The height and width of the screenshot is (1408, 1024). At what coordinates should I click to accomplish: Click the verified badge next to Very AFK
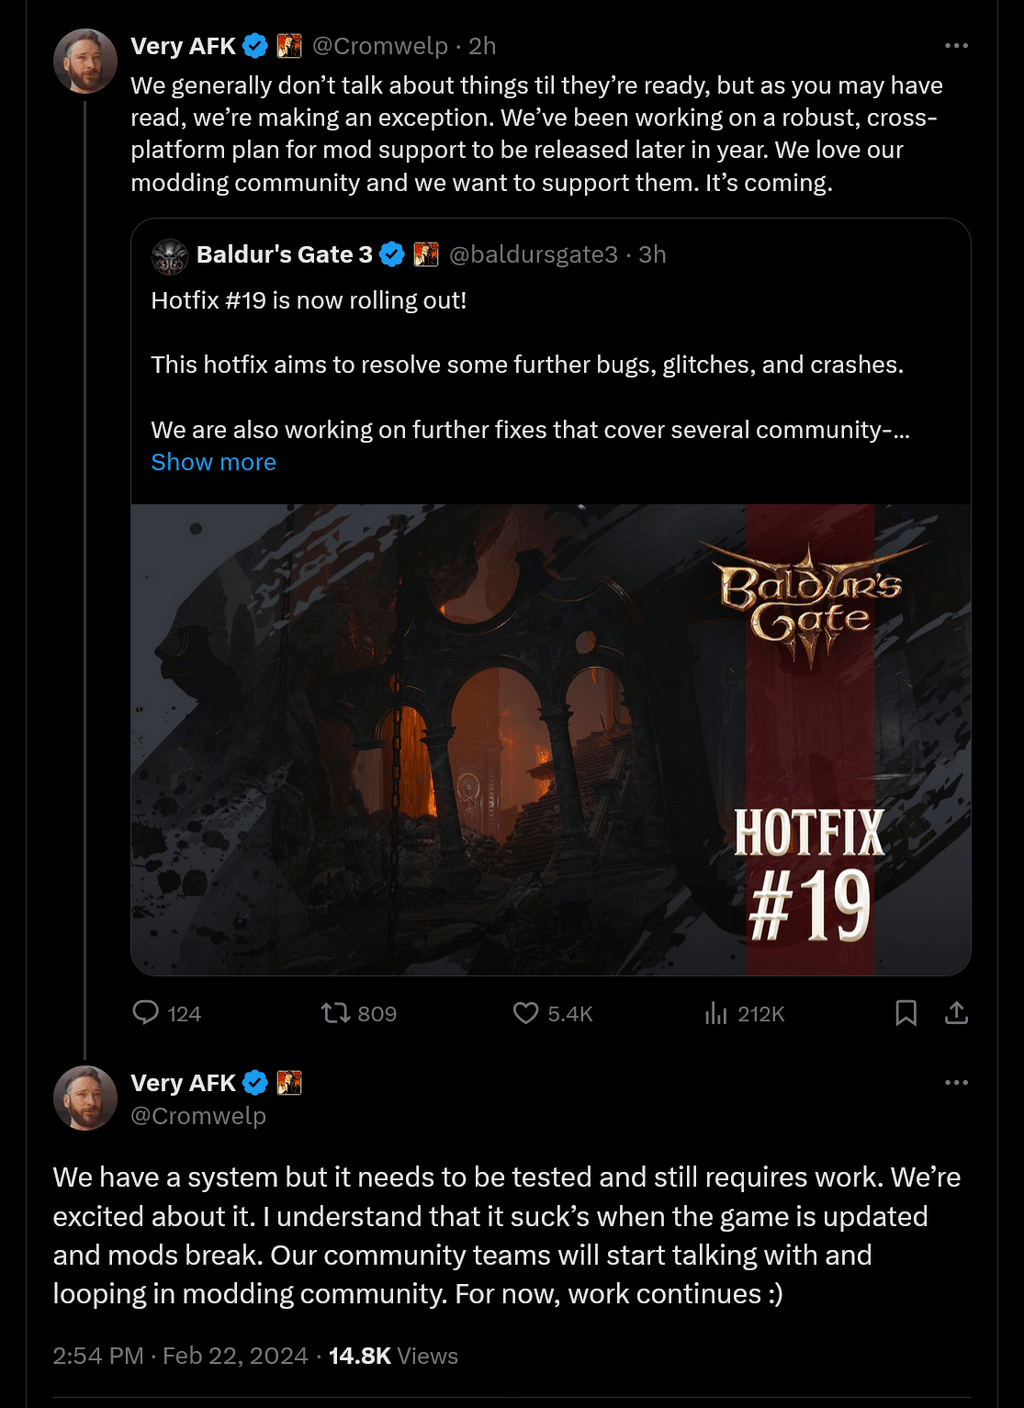tap(256, 45)
